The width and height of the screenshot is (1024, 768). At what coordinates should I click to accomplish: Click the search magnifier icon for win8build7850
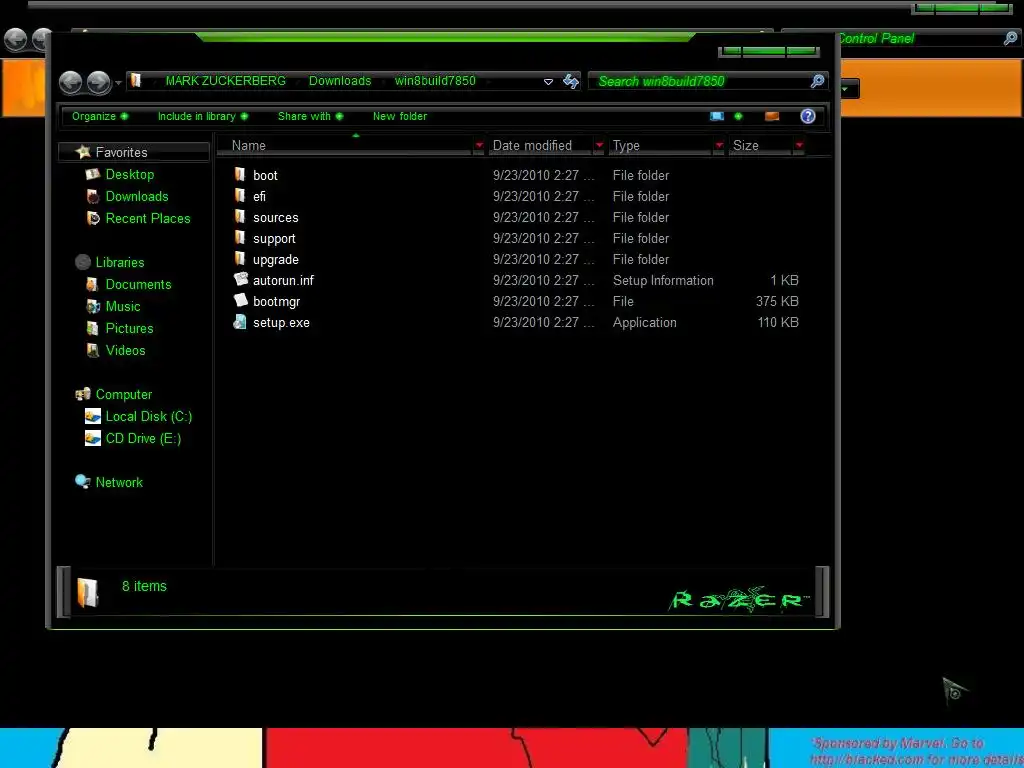pos(817,81)
